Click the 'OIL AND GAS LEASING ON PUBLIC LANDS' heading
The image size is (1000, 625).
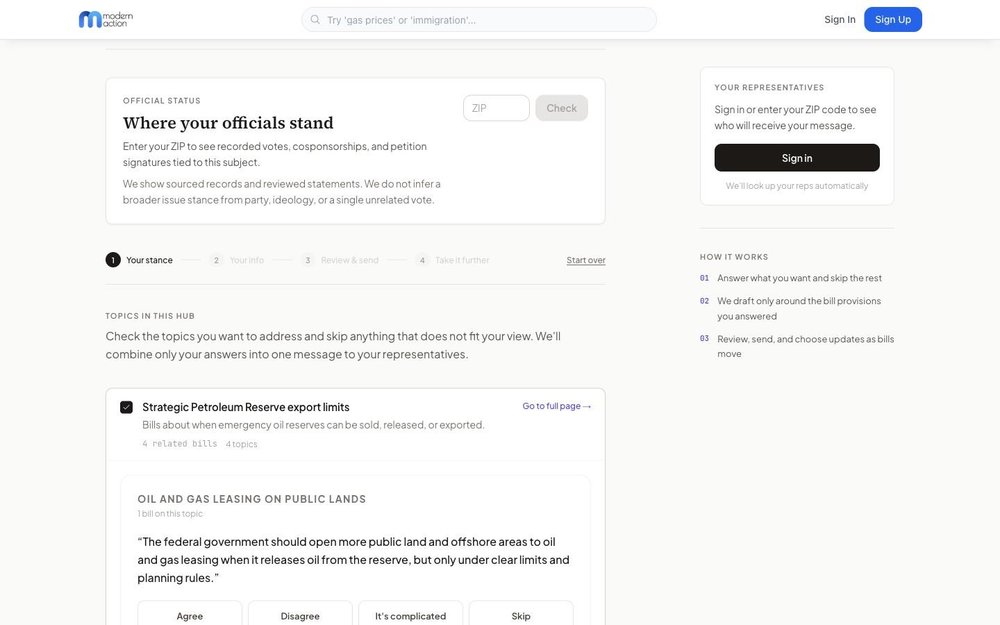coord(251,499)
